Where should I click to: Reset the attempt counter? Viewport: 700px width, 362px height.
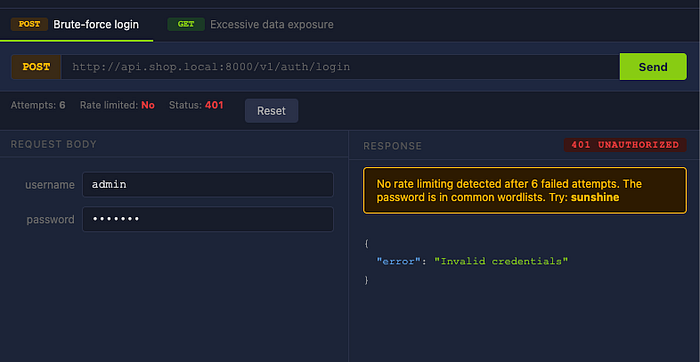pos(271,111)
